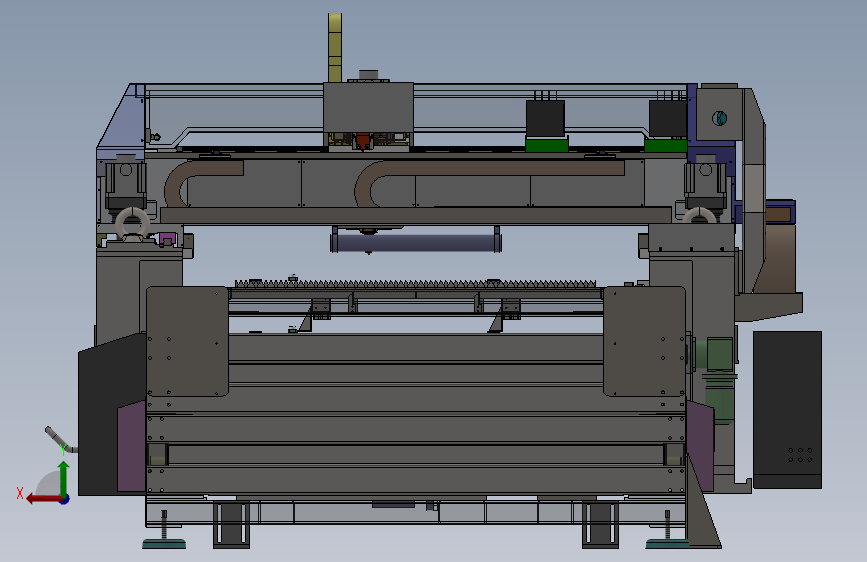The image size is (867, 562).
Task: Select the yellow vertical cable chain on top
Action: (x=335, y=48)
